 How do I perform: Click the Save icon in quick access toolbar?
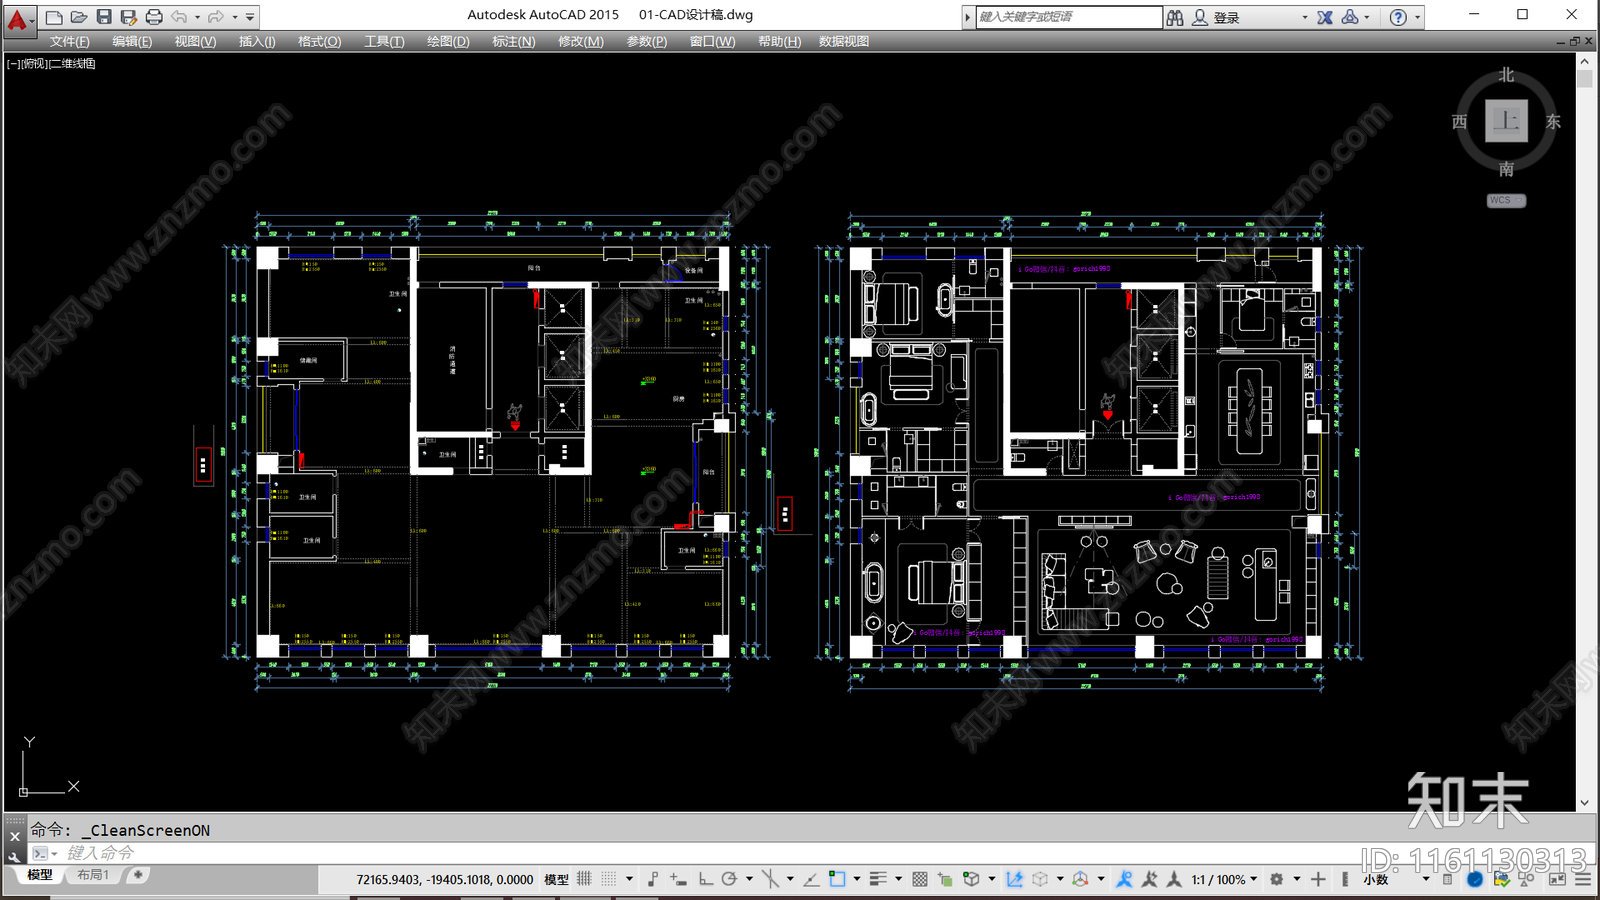tap(103, 17)
